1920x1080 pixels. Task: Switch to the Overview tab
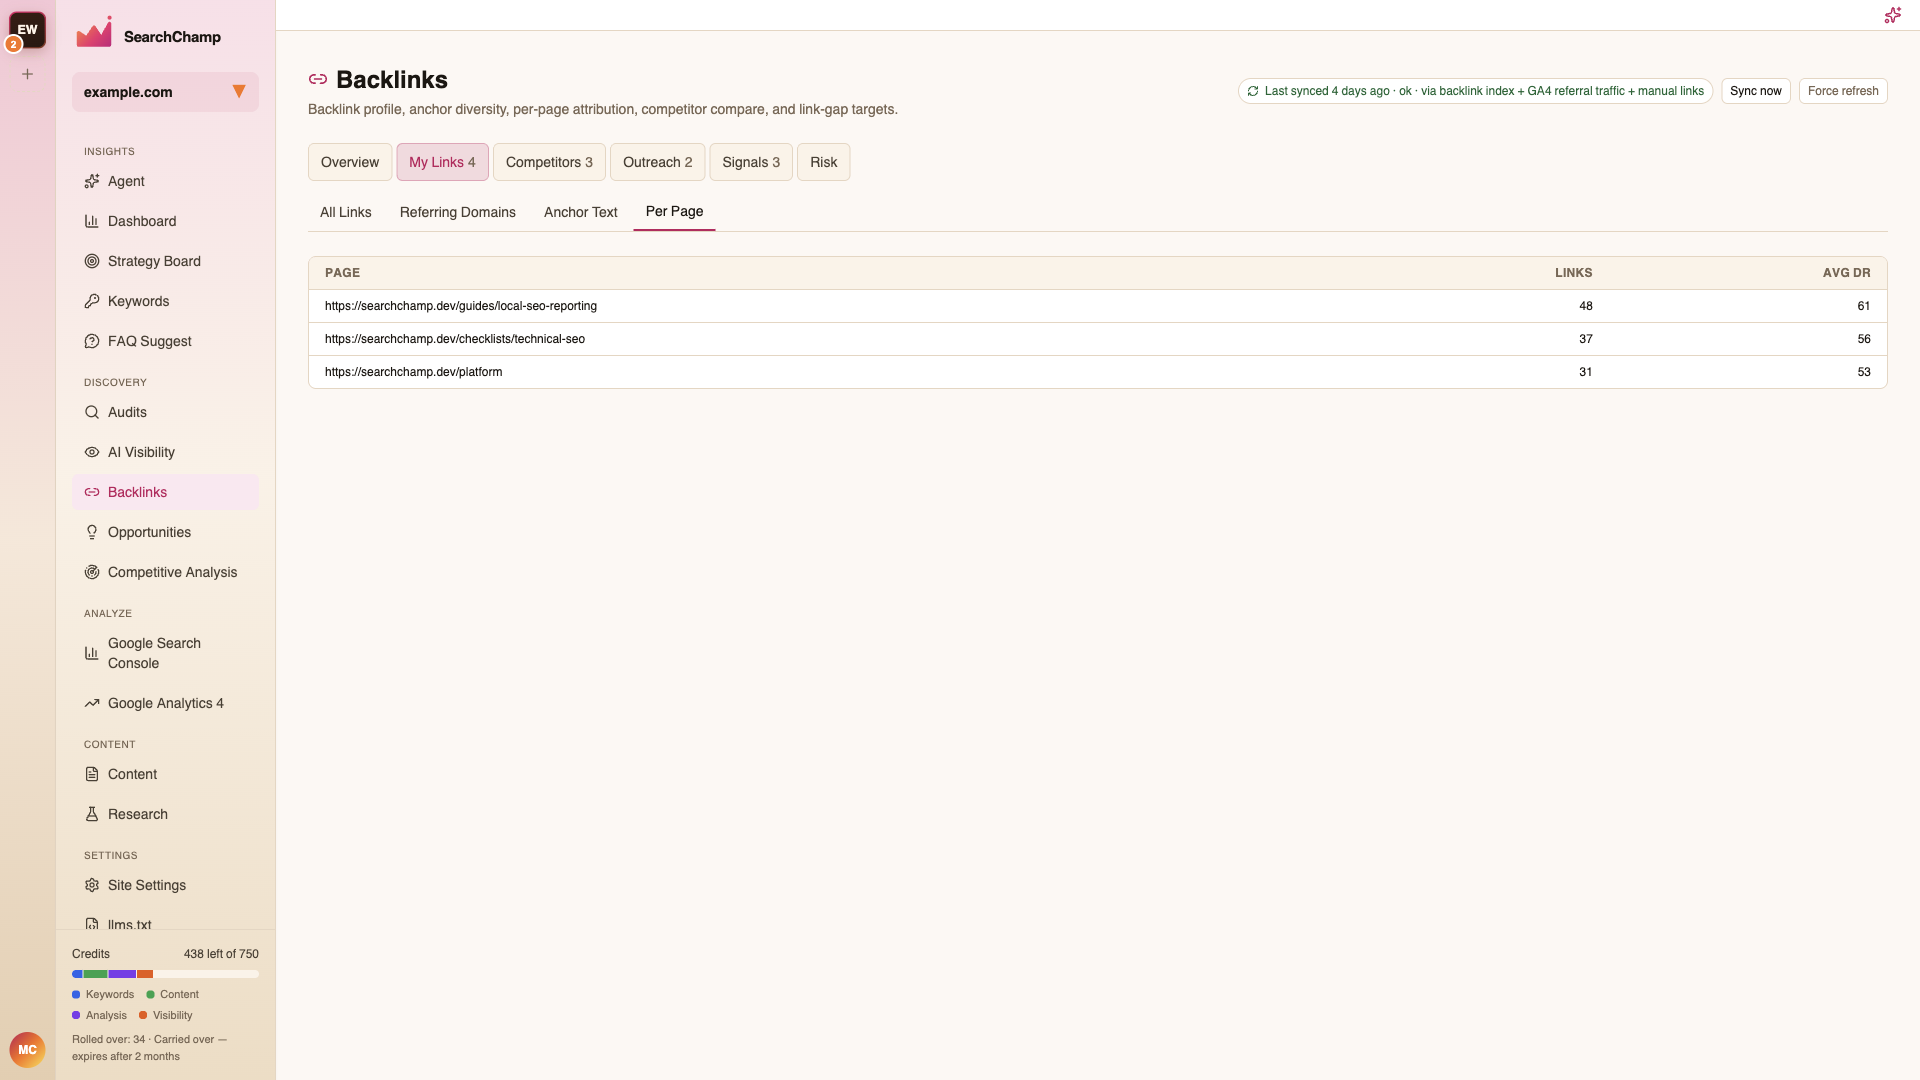click(350, 162)
